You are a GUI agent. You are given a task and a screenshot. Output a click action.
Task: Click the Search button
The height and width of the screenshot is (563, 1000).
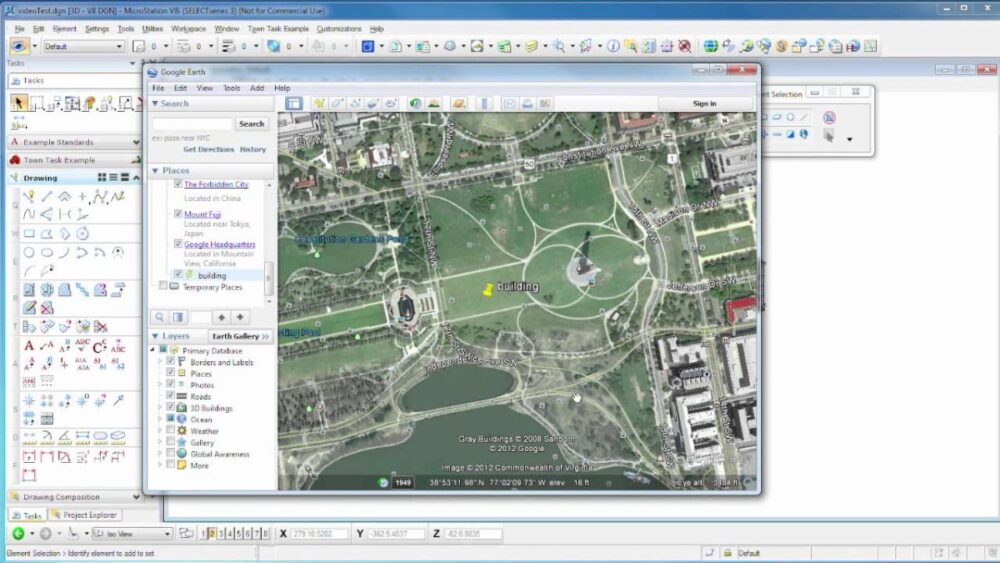tap(251, 124)
